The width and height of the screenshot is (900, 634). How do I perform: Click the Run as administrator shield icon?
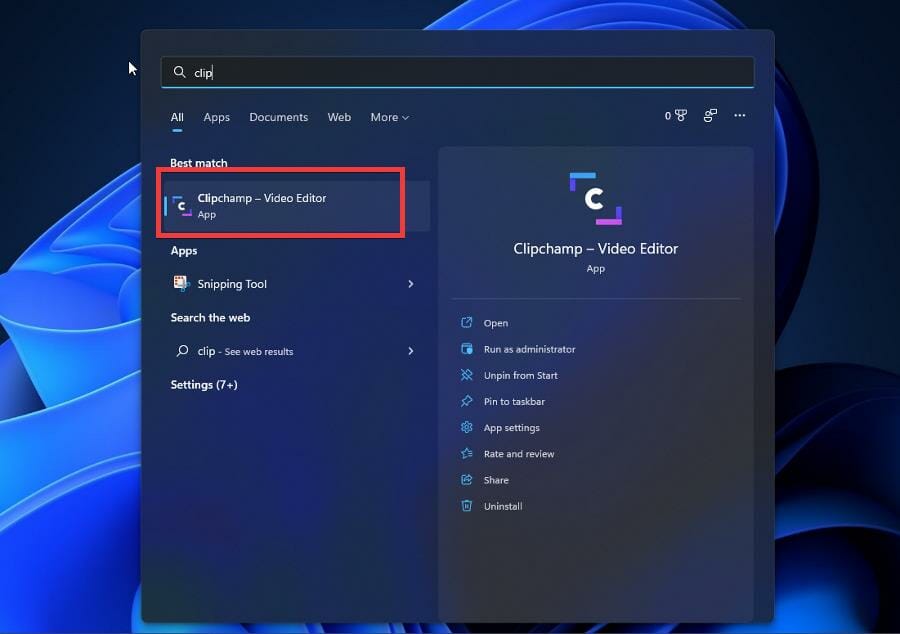point(467,349)
